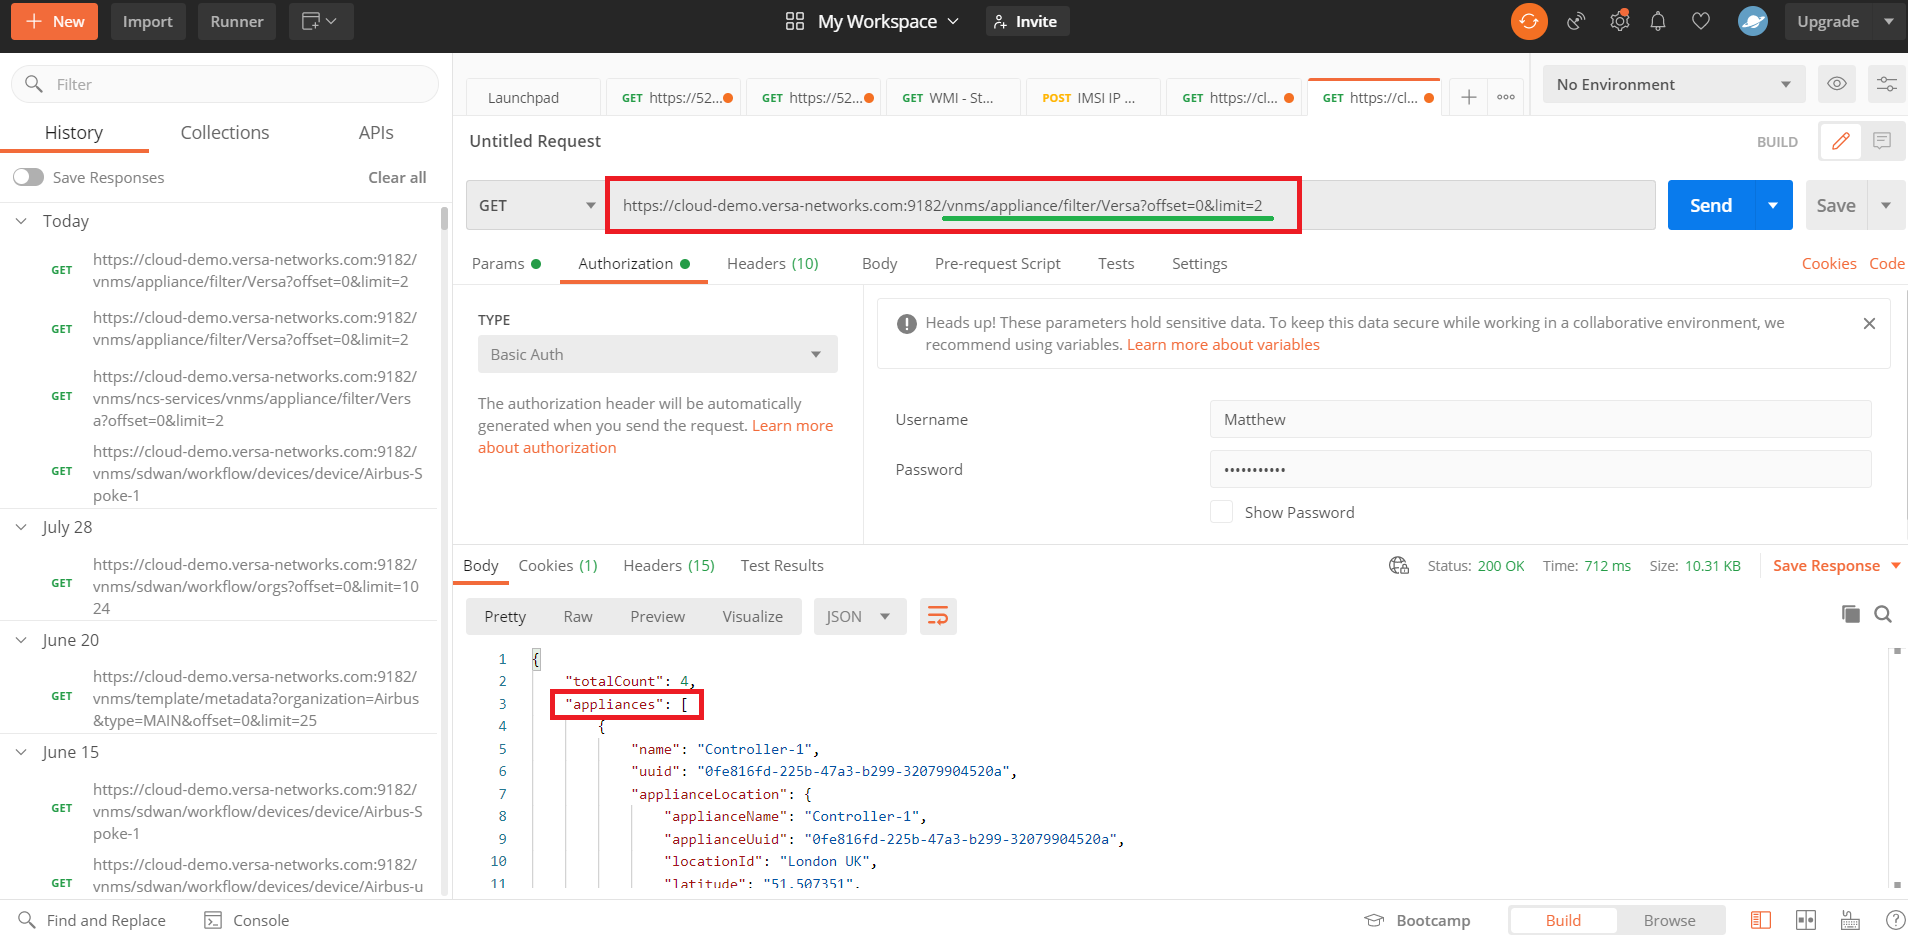Image resolution: width=1908 pixels, height=936 pixels.
Task: Open Find and Replace
Action: [x=92, y=920]
